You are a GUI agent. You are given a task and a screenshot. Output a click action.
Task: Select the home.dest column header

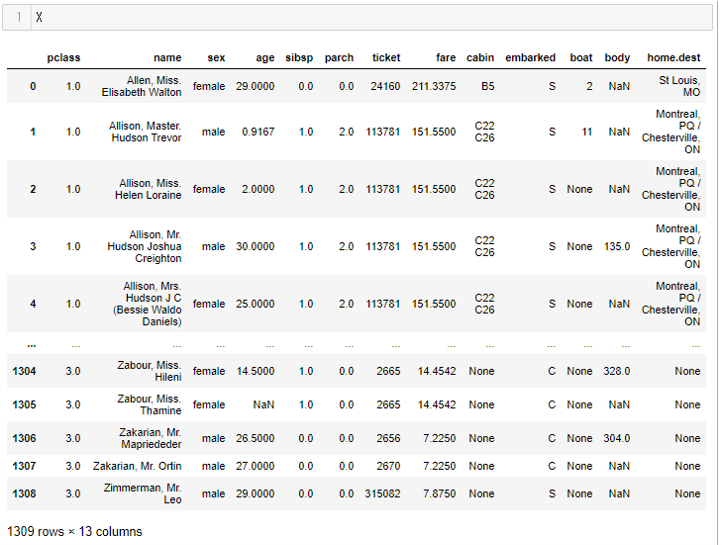(x=673, y=58)
